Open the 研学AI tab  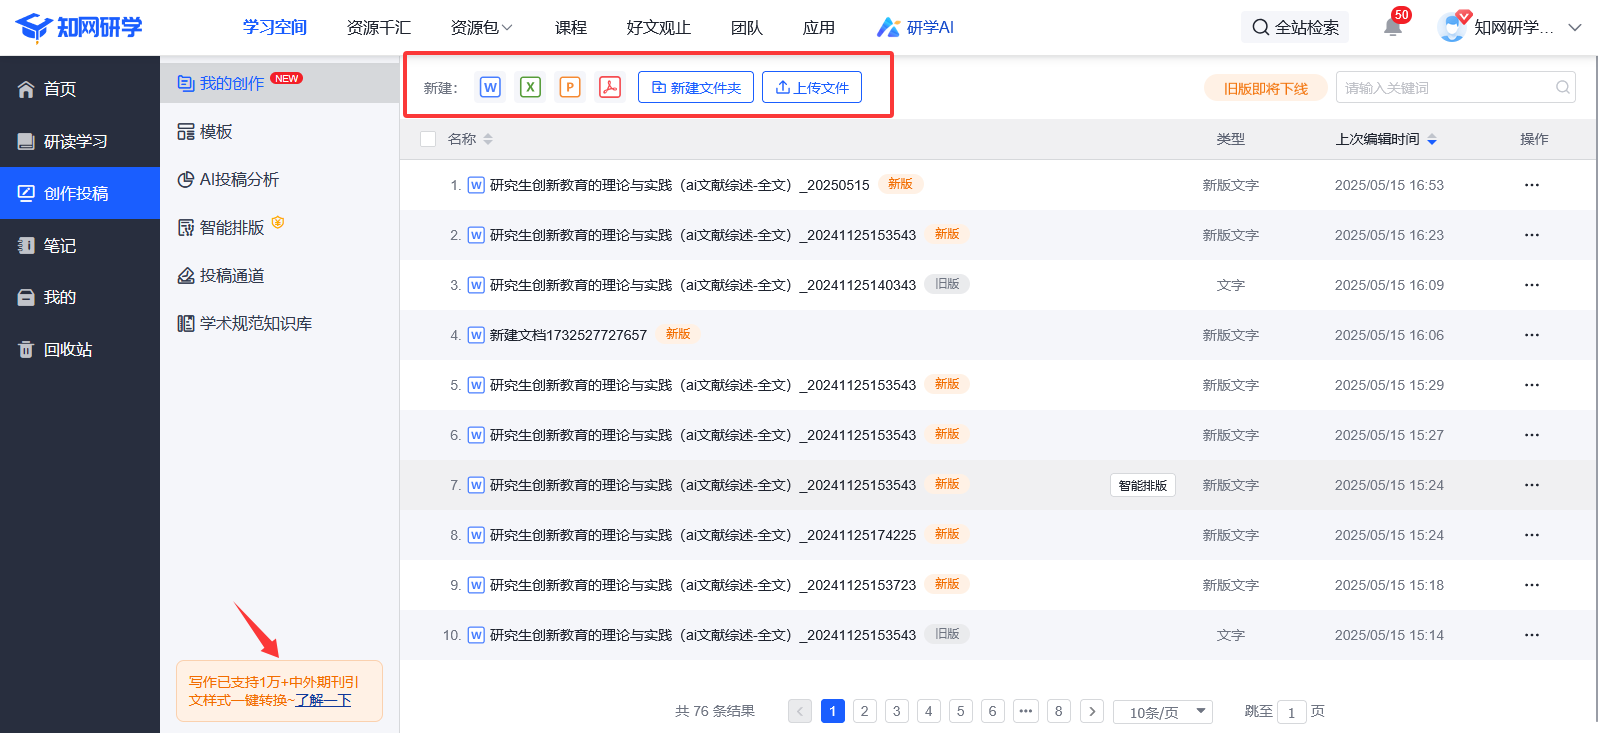(916, 28)
